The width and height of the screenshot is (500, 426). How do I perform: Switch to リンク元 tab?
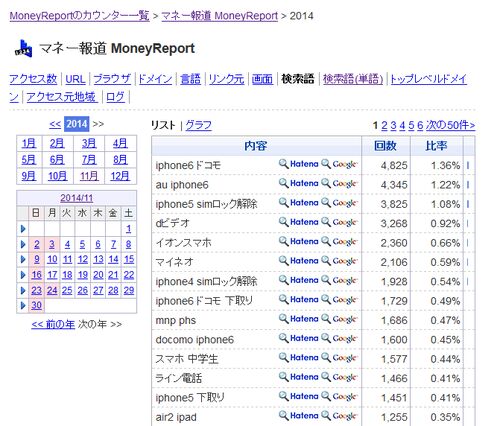pyautogui.click(x=227, y=79)
